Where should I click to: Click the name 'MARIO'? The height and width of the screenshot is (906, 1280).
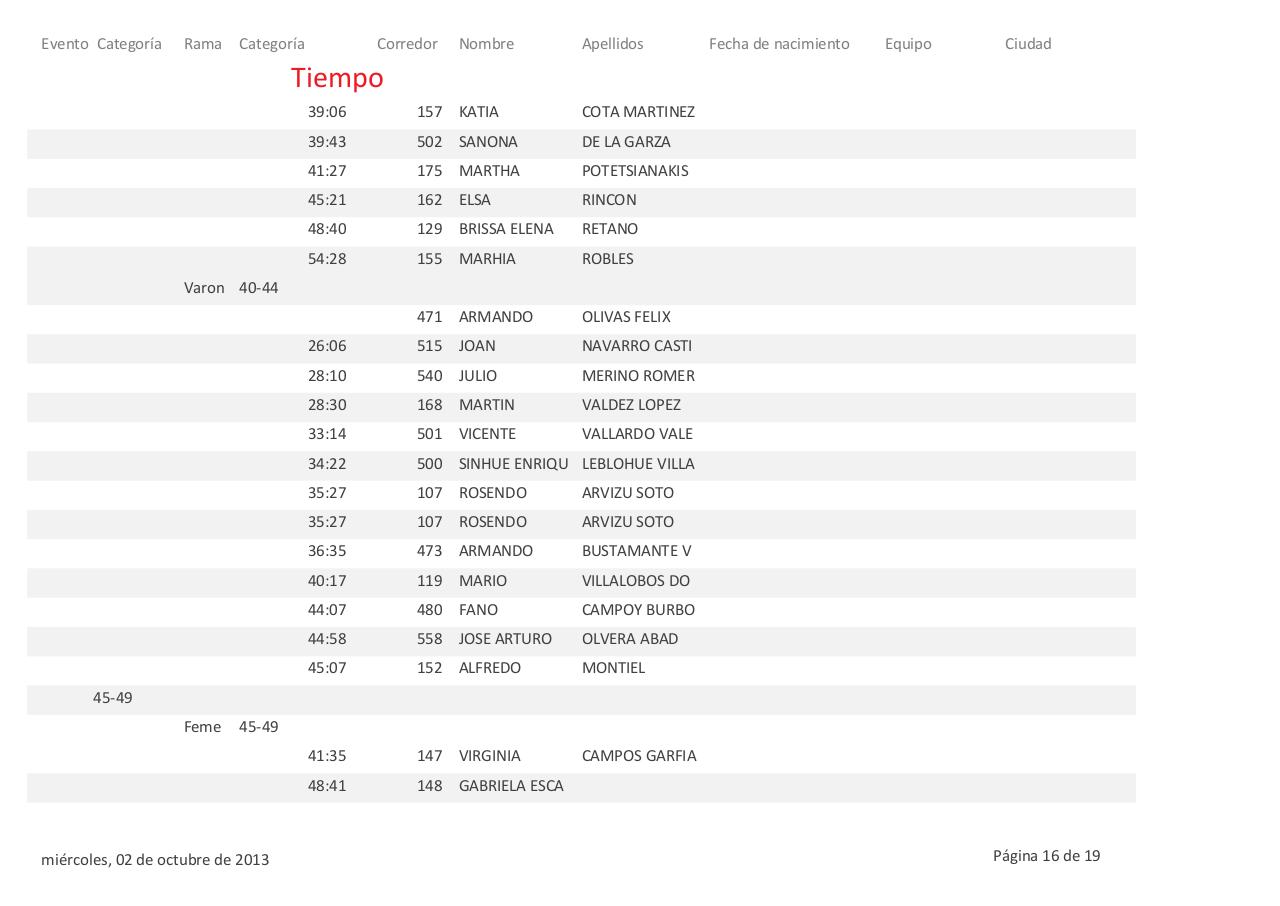click(483, 581)
